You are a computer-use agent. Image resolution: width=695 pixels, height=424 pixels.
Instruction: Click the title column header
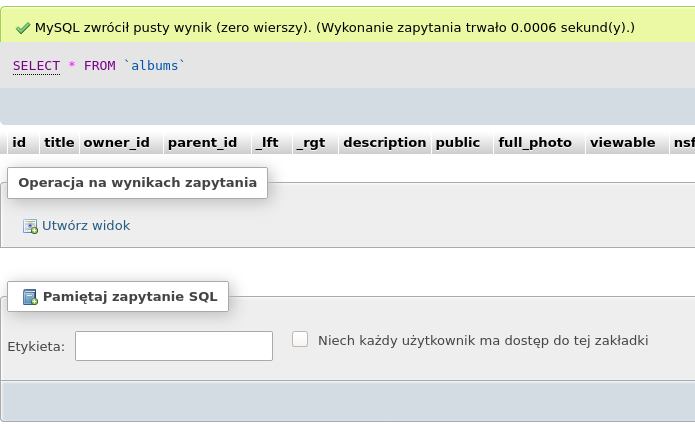[x=59, y=143]
